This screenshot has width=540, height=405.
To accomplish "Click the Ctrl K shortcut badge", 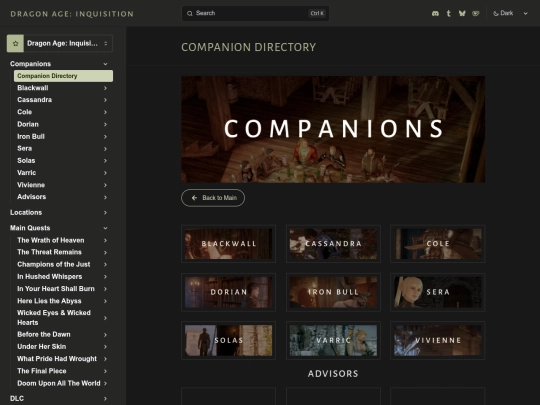I will click(x=317, y=13).
